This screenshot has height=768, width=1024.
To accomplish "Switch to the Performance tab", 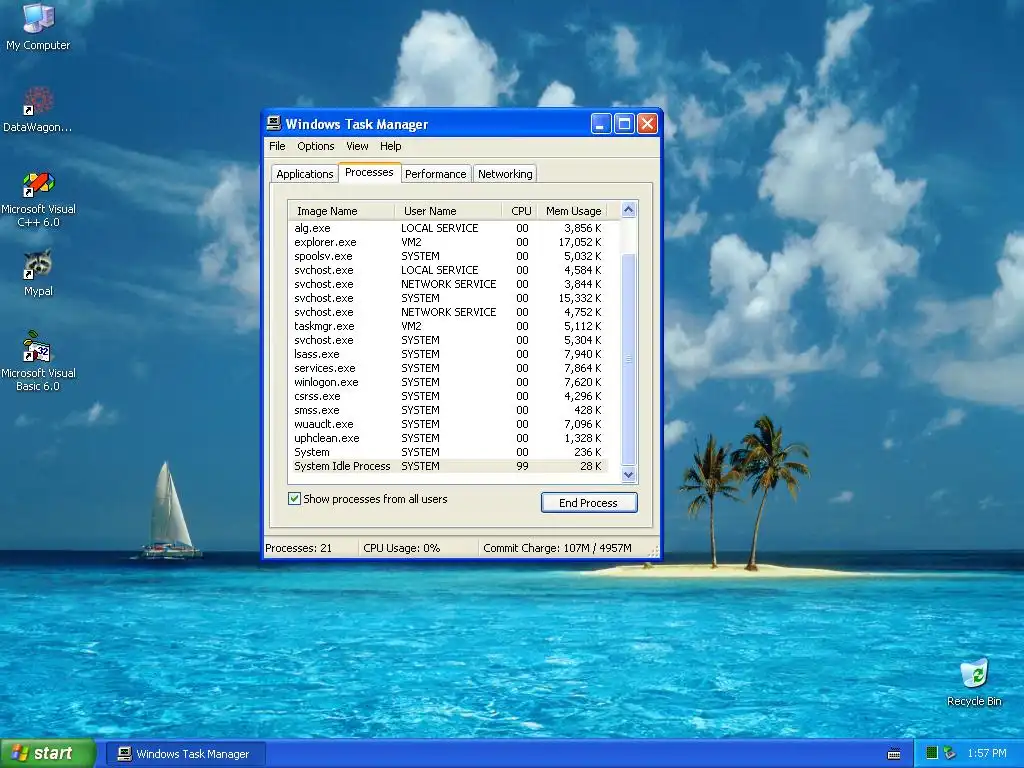I will click(x=436, y=174).
